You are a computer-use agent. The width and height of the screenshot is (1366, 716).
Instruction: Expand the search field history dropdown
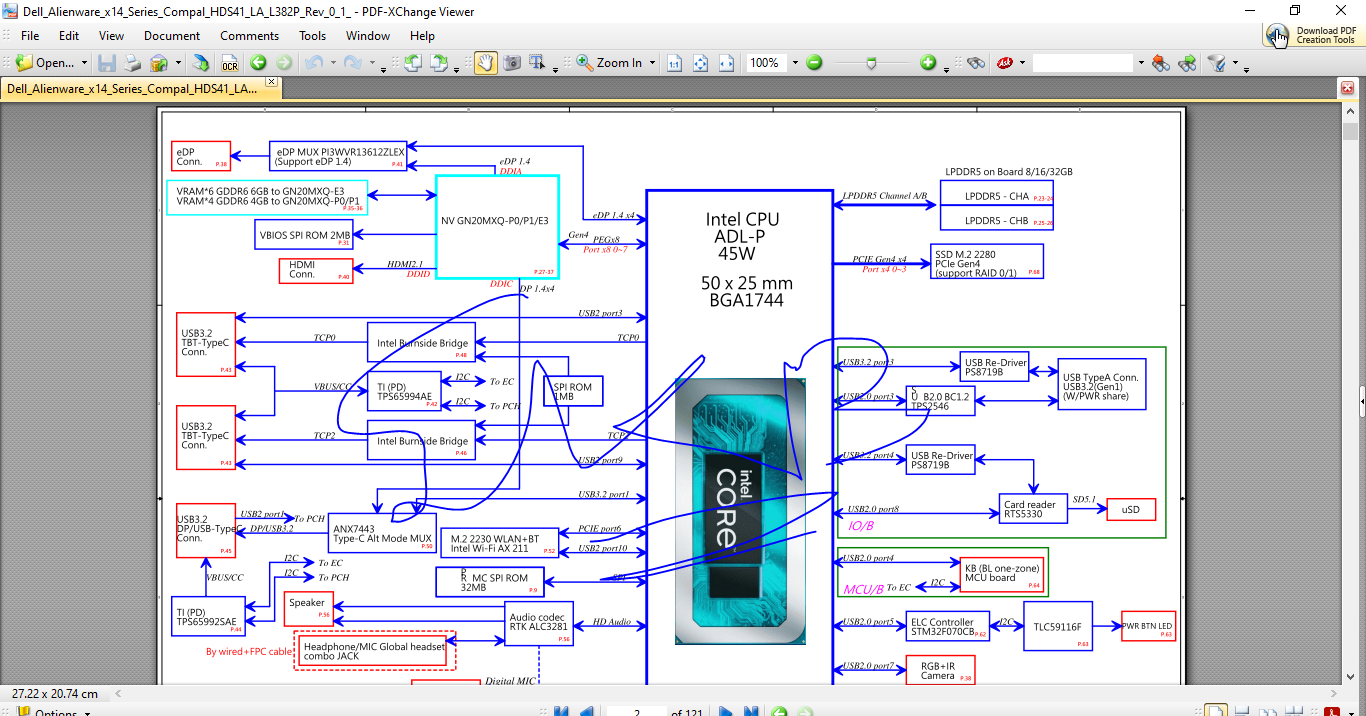click(x=1140, y=62)
